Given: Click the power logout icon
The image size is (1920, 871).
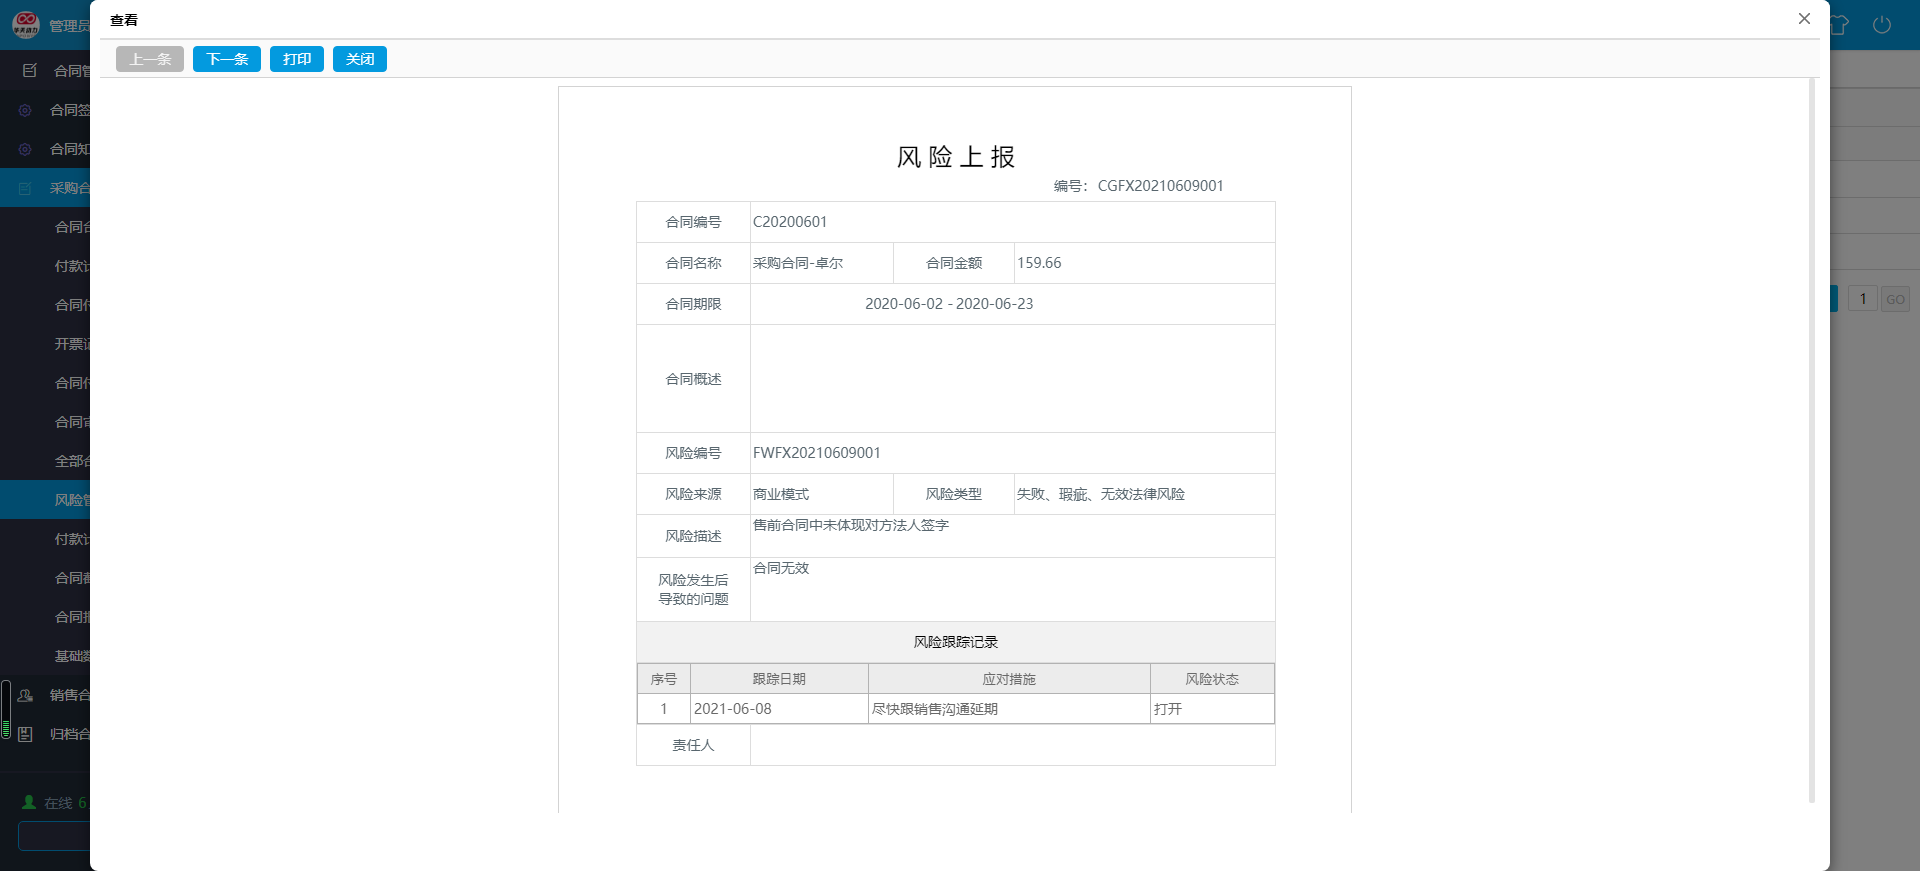Looking at the screenshot, I should pyautogui.click(x=1882, y=25).
